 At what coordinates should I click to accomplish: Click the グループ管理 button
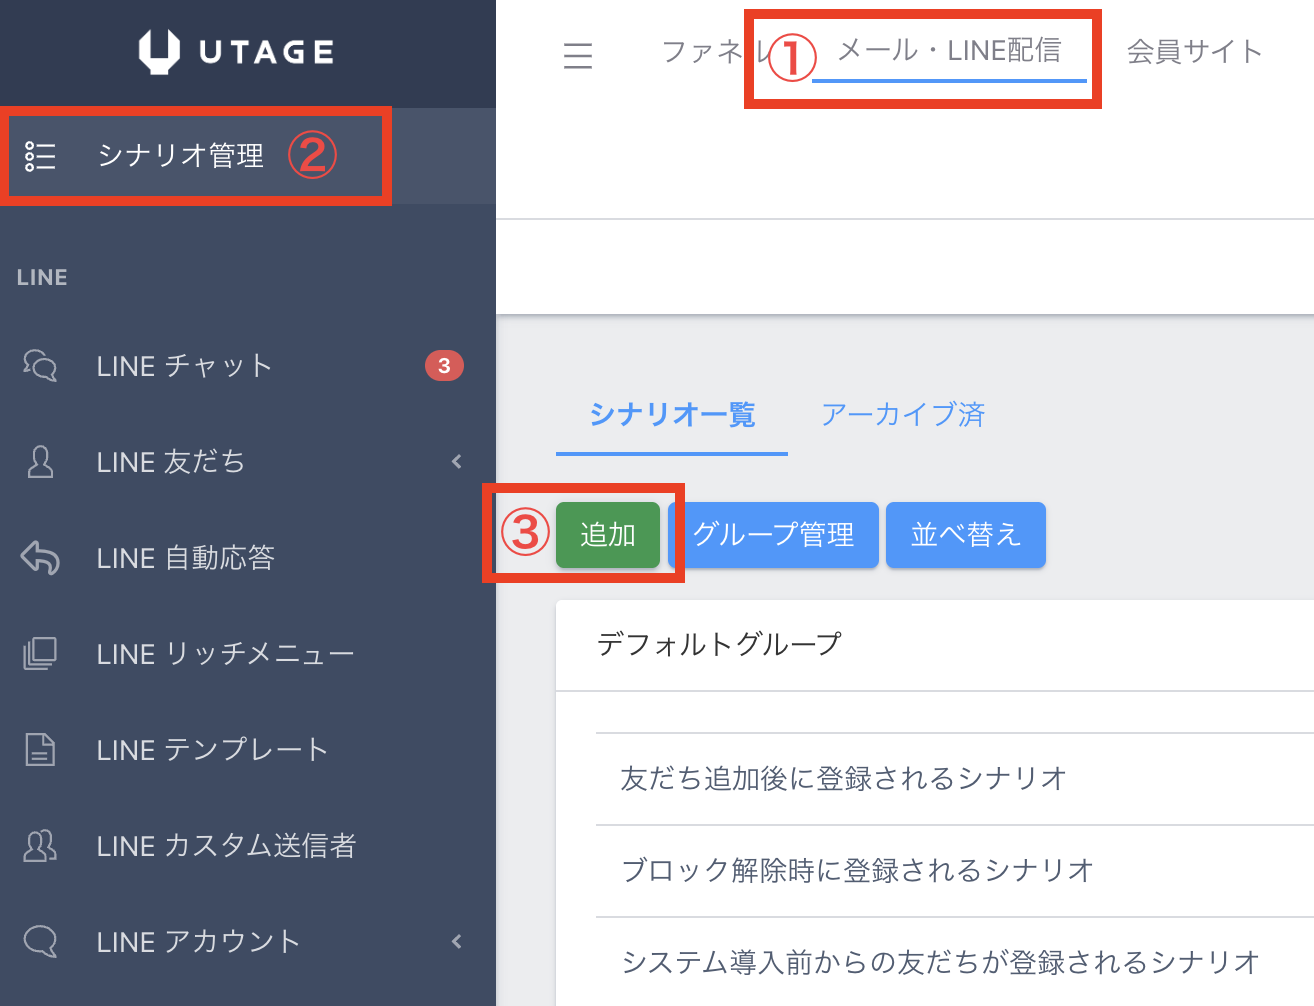773,535
